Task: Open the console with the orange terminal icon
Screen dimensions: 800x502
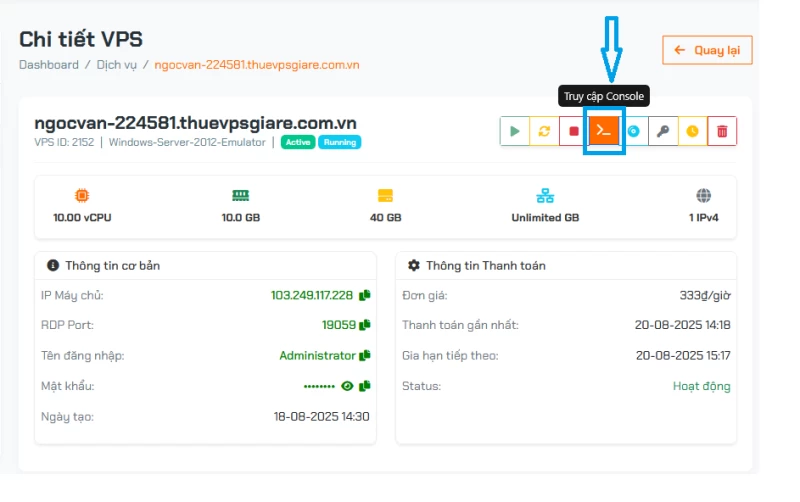Action: pyautogui.click(x=604, y=131)
